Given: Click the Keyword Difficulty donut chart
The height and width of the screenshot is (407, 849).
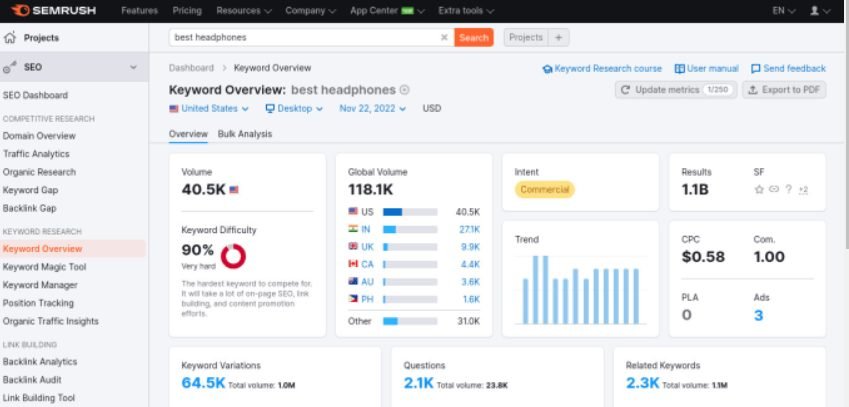Looking at the screenshot, I should pos(233,256).
